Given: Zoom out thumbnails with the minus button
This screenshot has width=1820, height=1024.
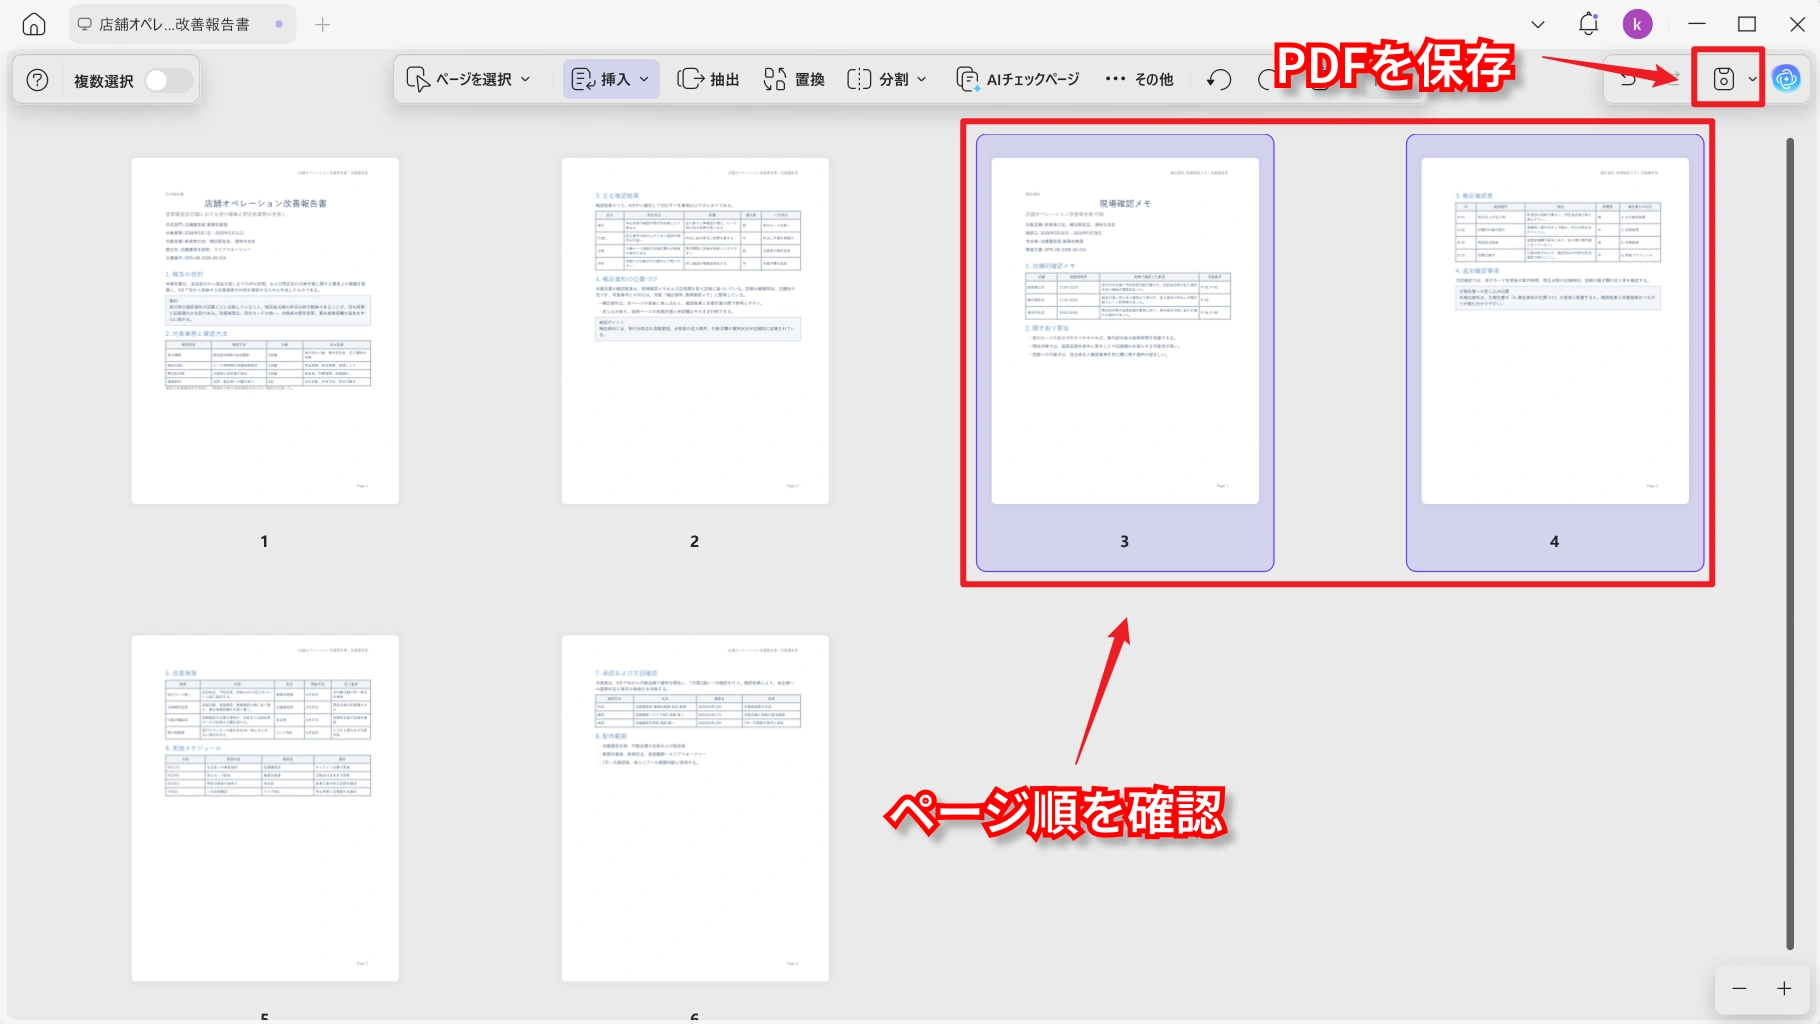Looking at the screenshot, I should click(1740, 988).
